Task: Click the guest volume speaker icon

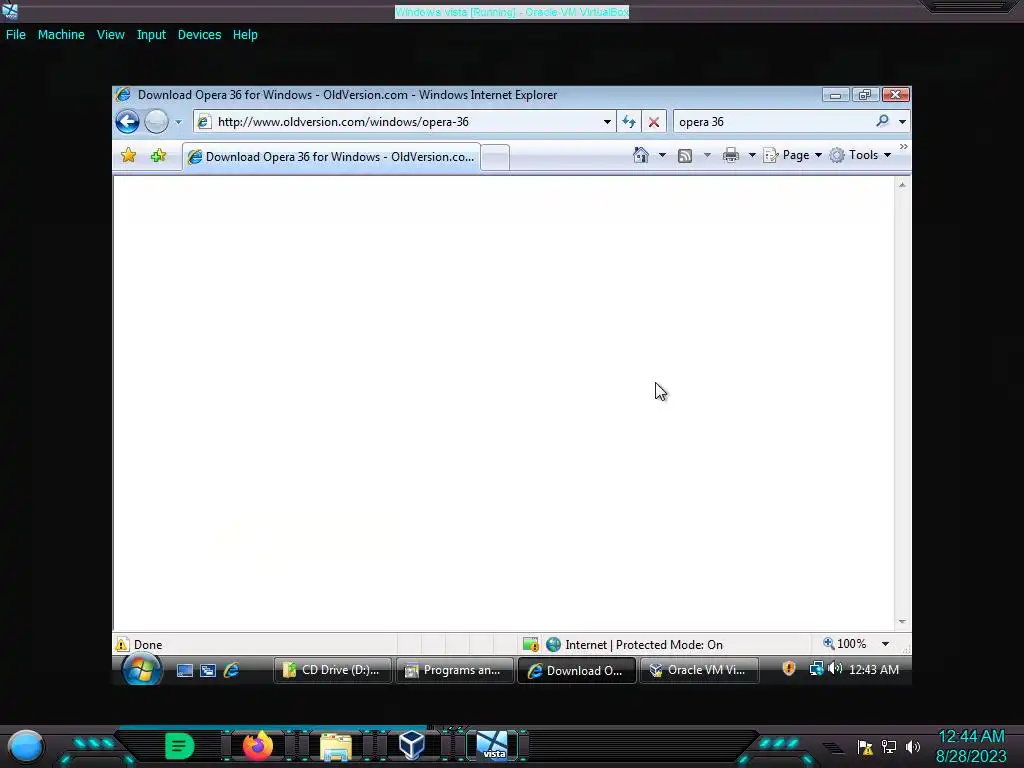Action: (x=835, y=669)
